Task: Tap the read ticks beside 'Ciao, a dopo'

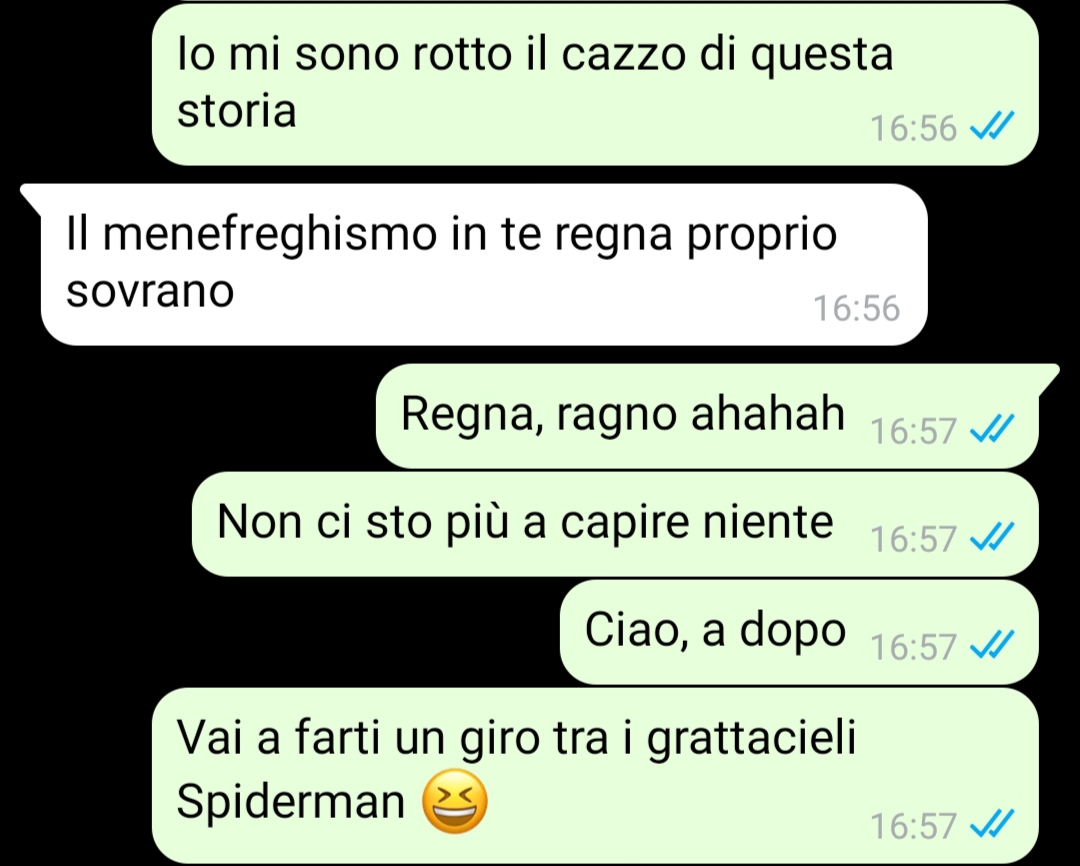Action: pos(992,644)
